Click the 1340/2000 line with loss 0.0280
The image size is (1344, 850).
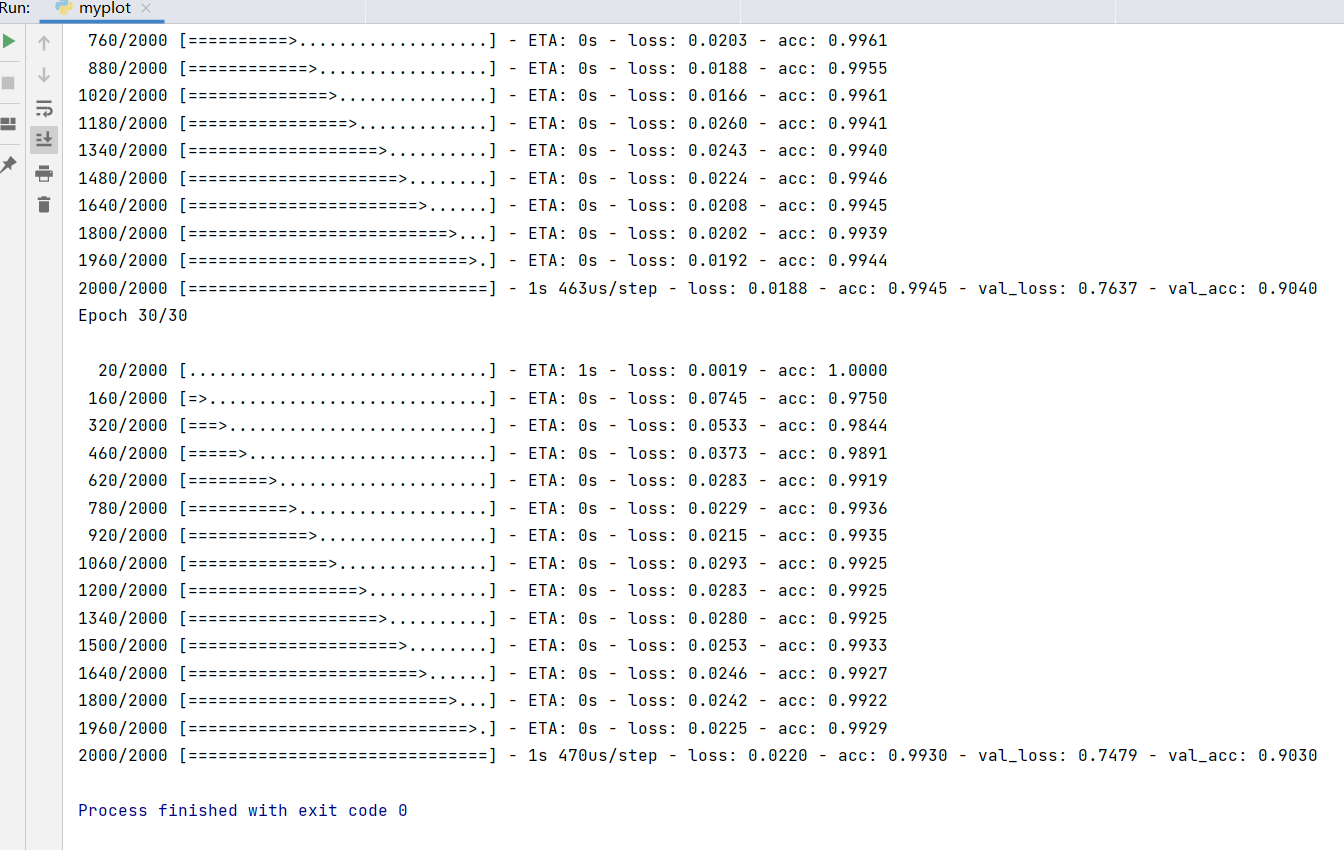point(483,619)
